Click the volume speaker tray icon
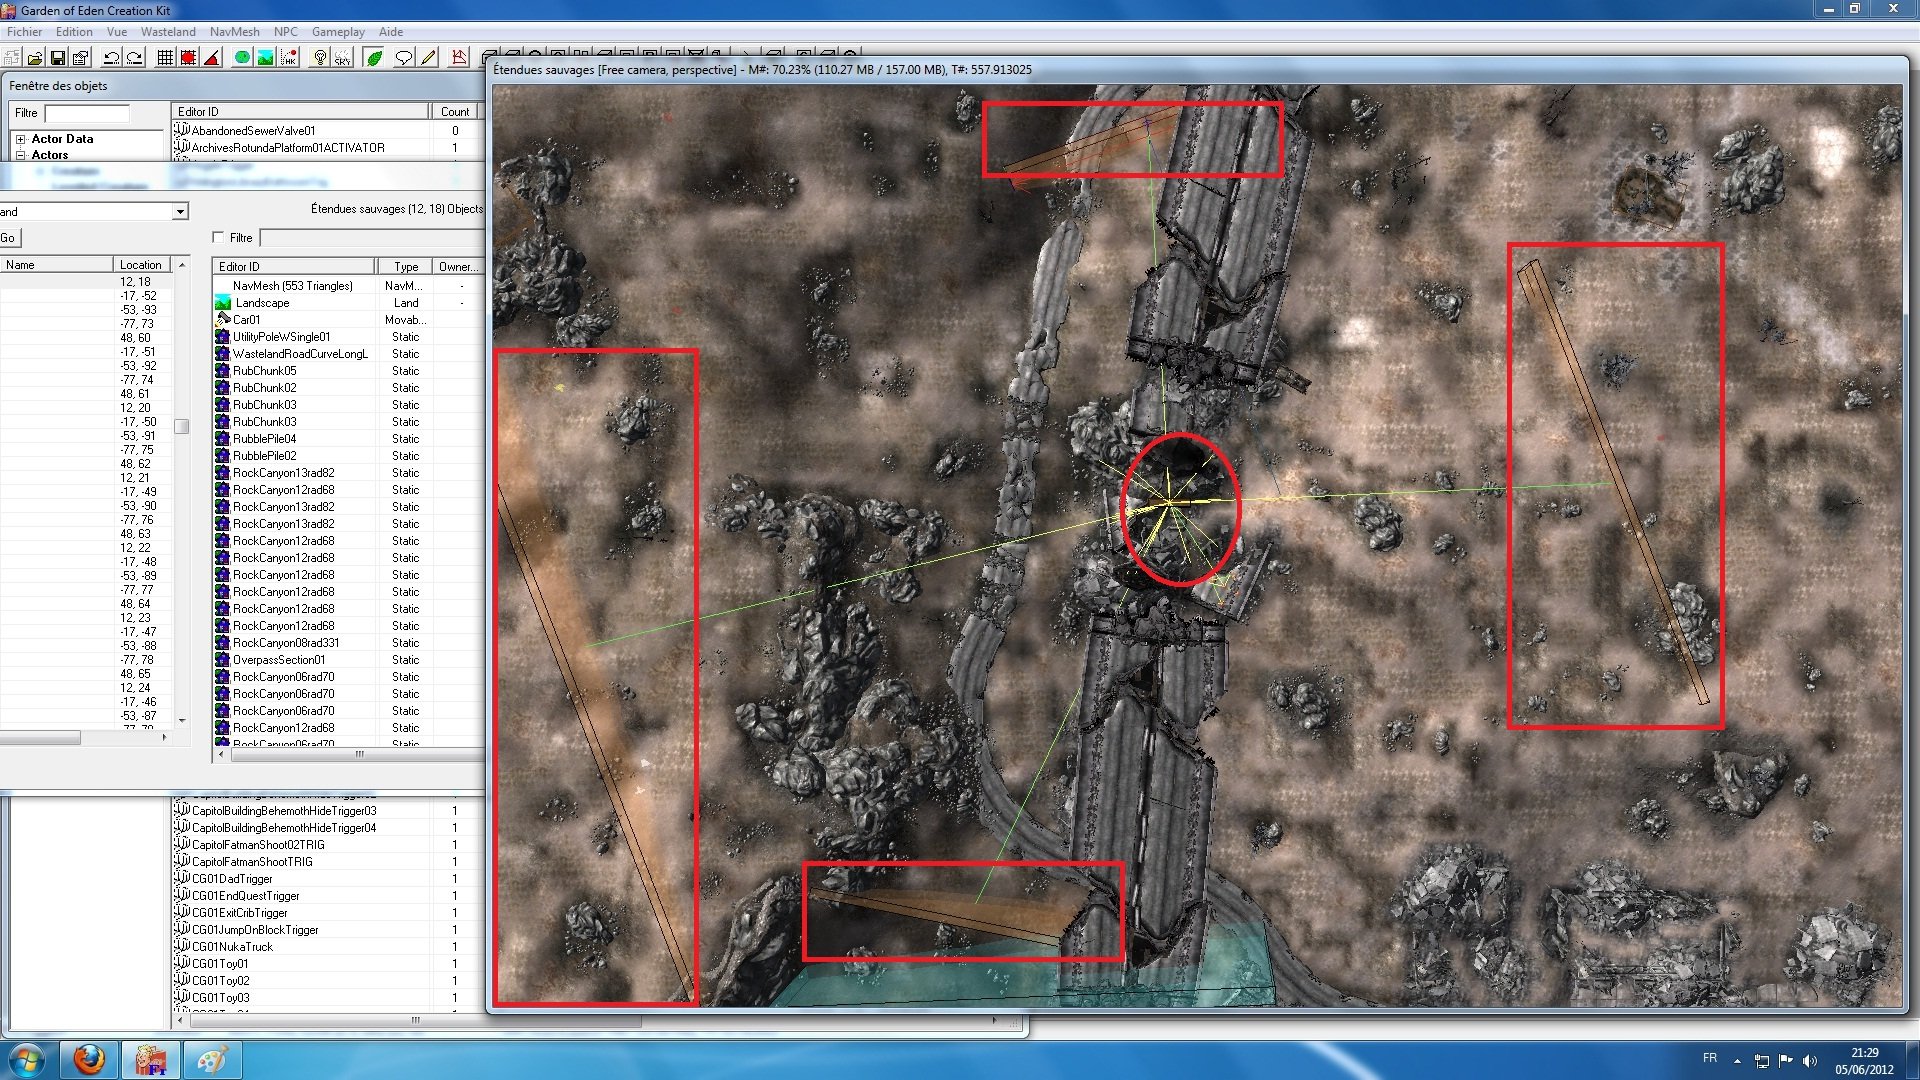Image resolution: width=1920 pixels, height=1080 pixels. (x=1809, y=1061)
